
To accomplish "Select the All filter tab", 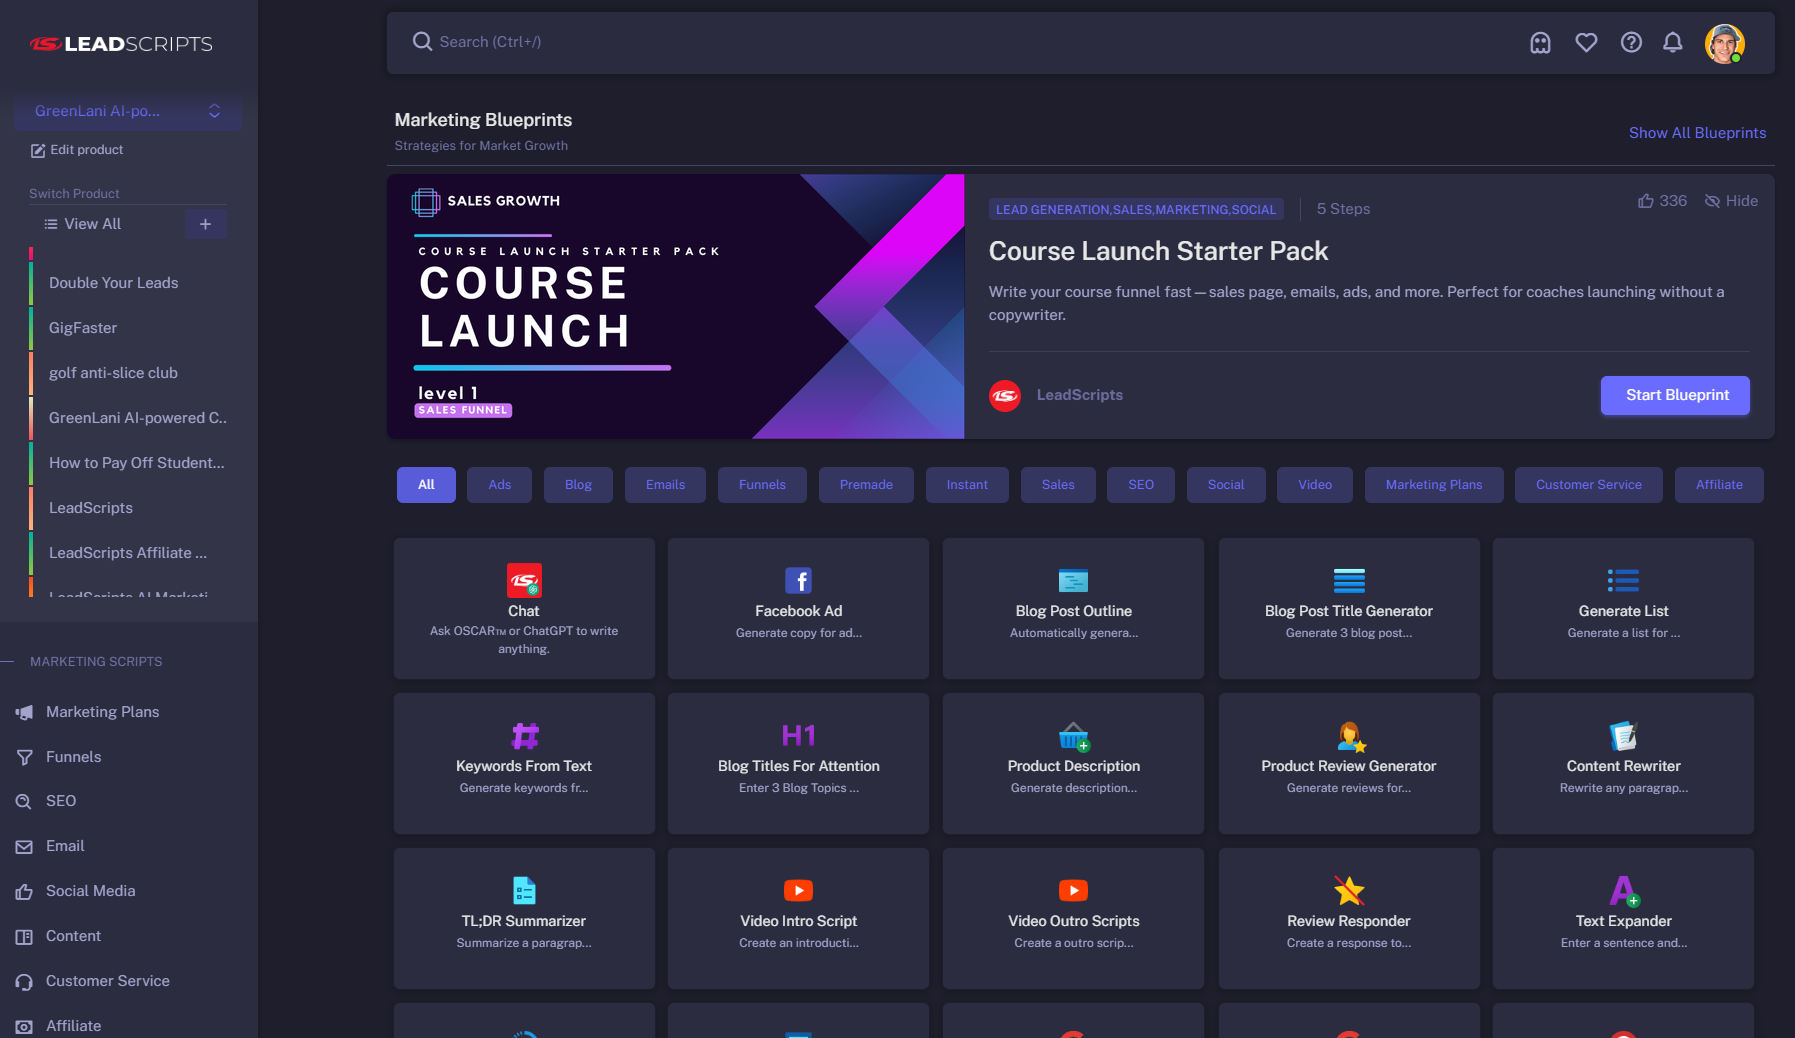I will tap(426, 485).
